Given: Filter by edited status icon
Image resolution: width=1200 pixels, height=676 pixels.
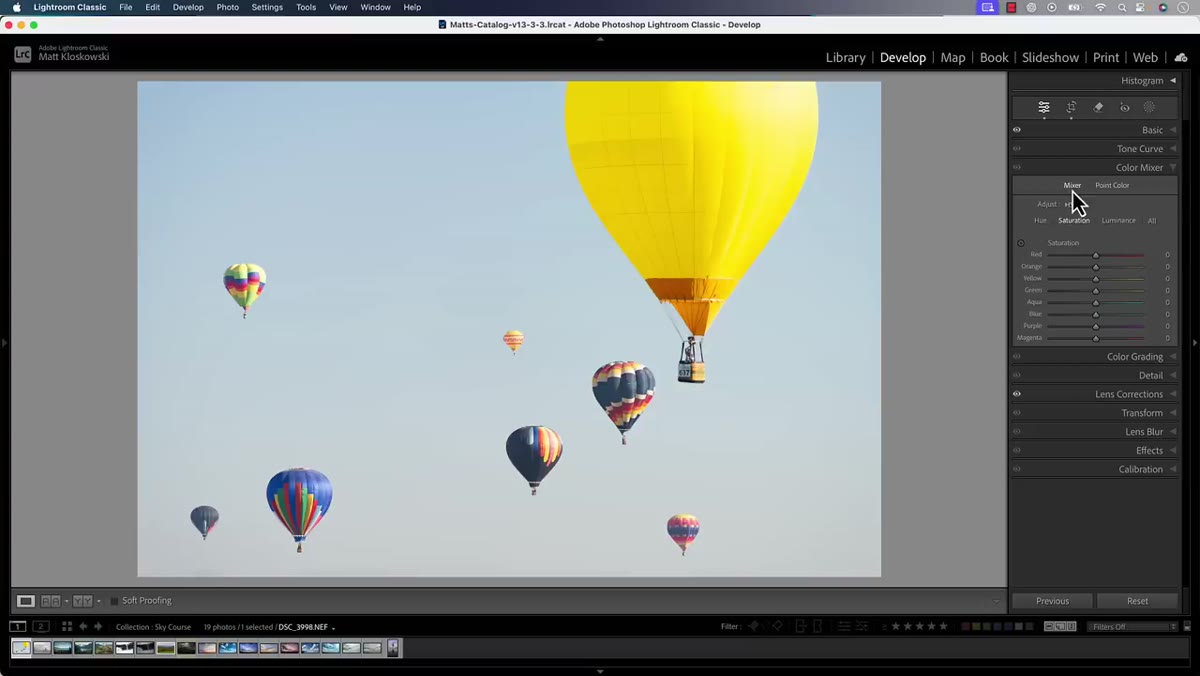Looking at the screenshot, I should 844,627.
